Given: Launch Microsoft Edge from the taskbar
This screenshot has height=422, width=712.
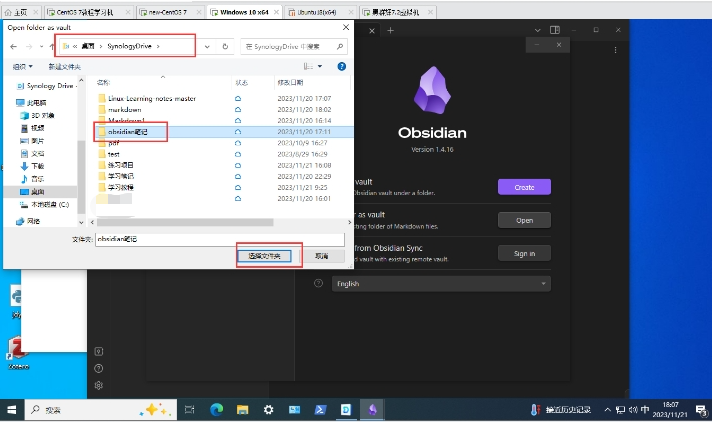Looking at the screenshot, I should (217, 410).
